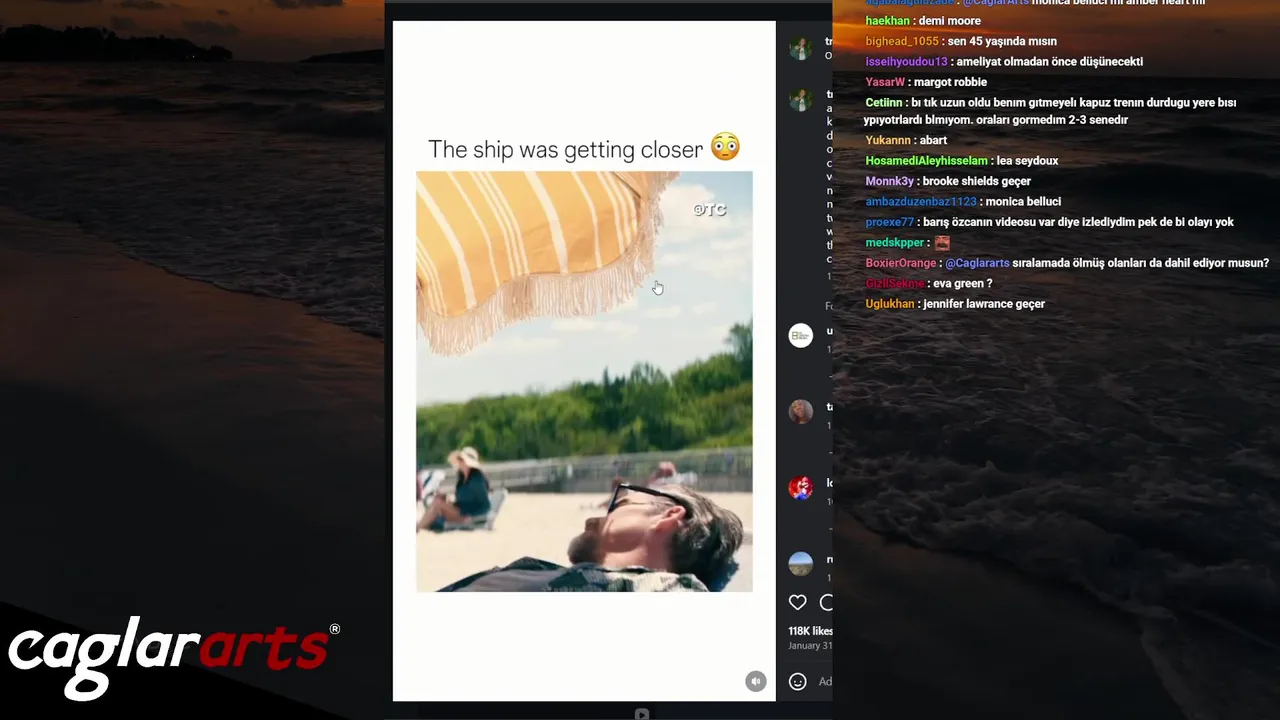Click the 'barış özcanın videosu' chat message
This screenshot has height=720, width=1280.
pyautogui.click(x=1078, y=222)
